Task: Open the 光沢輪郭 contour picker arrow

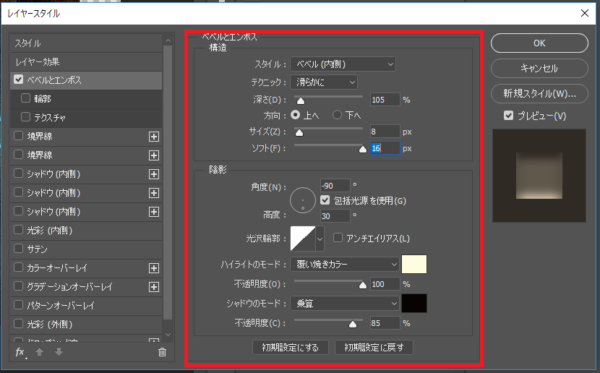Action: (x=320, y=239)
